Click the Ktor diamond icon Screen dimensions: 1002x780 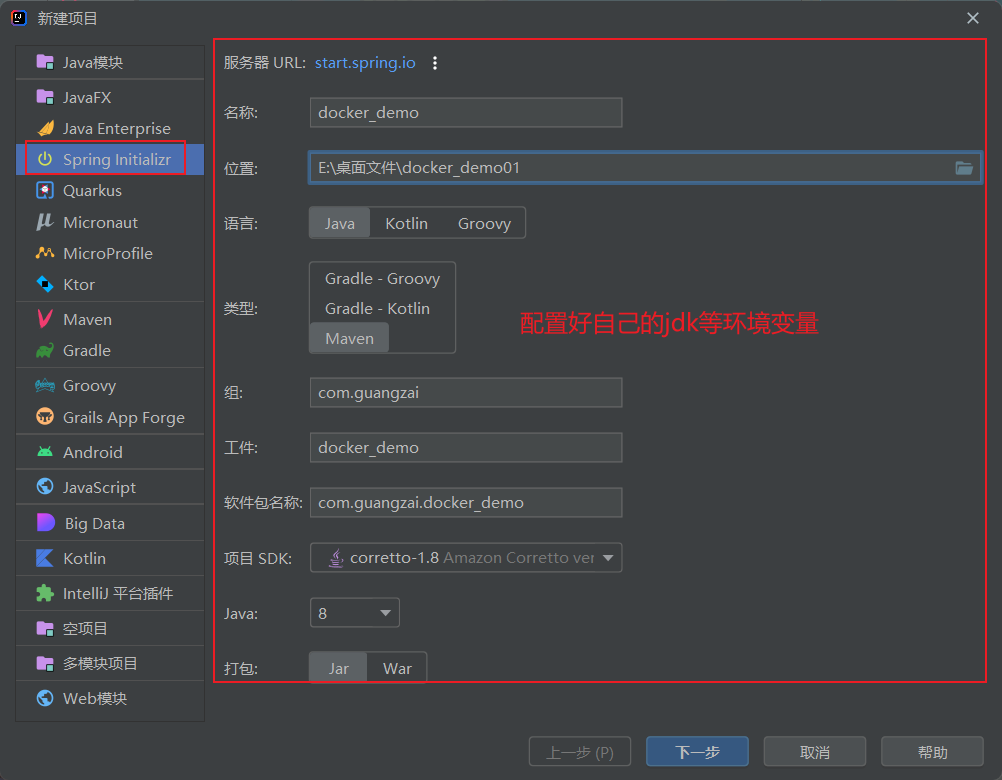coord(45,284)
